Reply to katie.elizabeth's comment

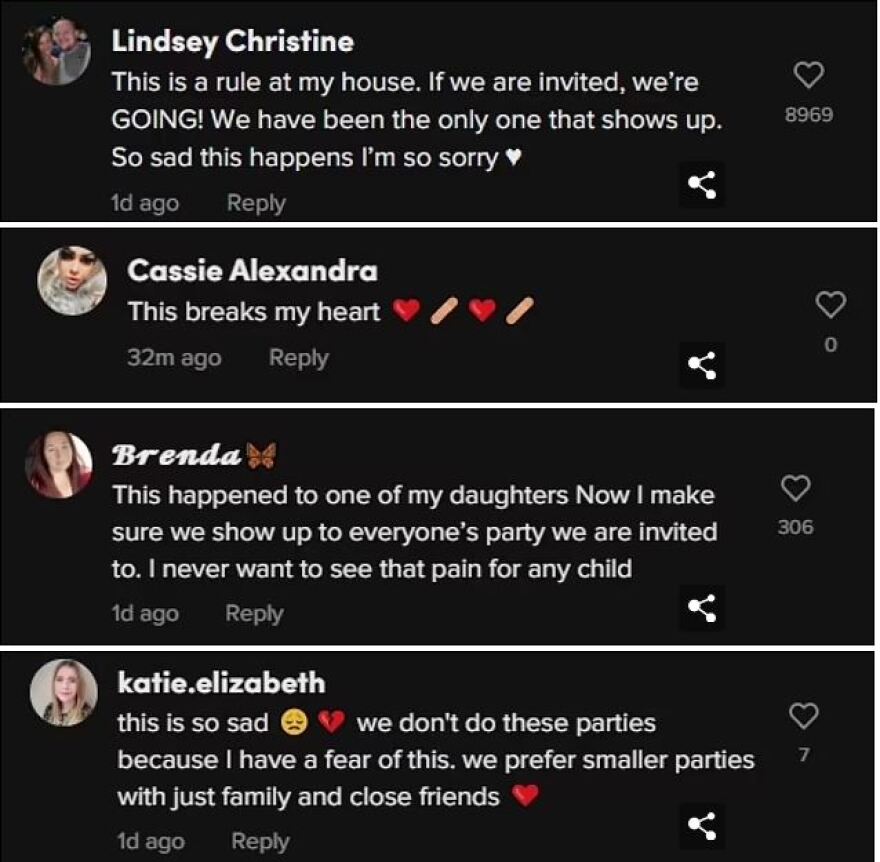pyautogui.click(x=260, y=841)
